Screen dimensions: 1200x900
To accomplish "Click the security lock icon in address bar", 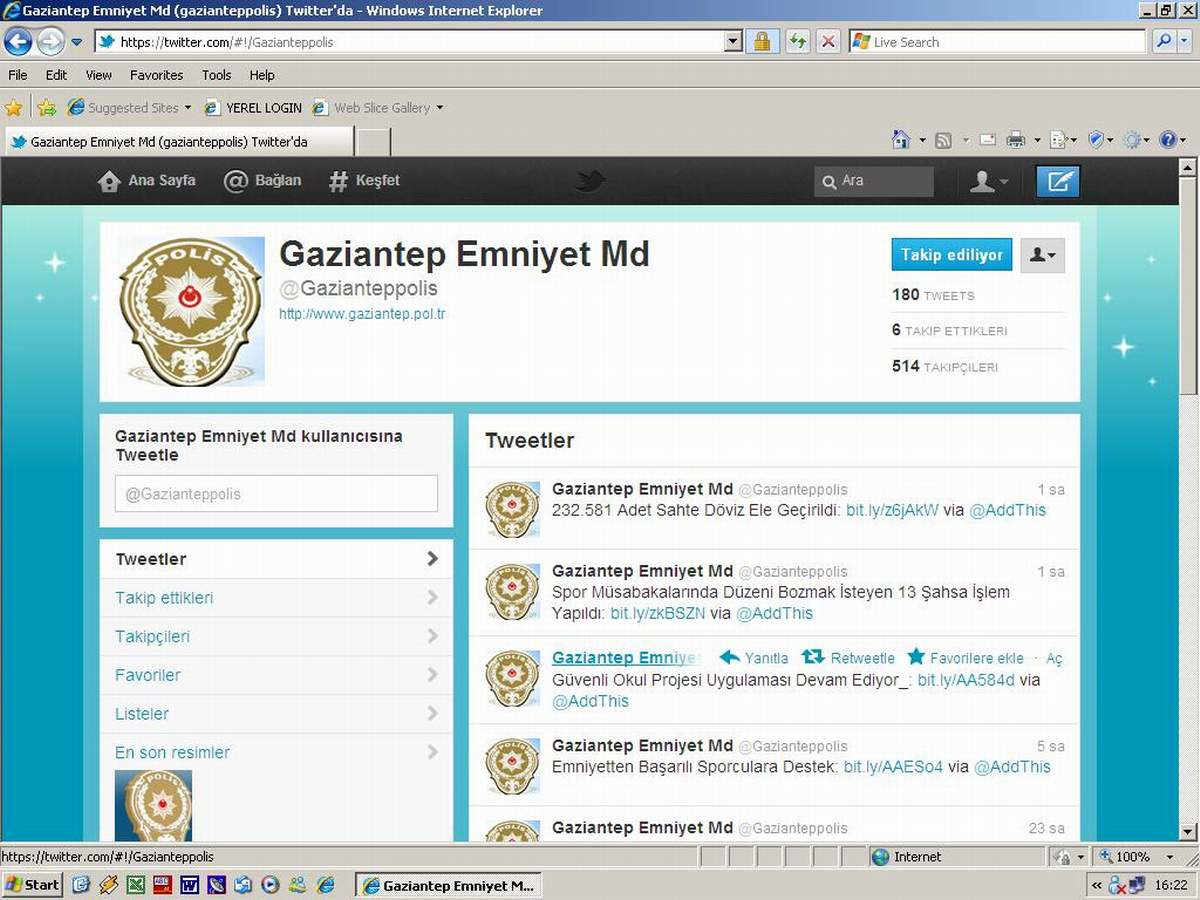I will 762,42.
